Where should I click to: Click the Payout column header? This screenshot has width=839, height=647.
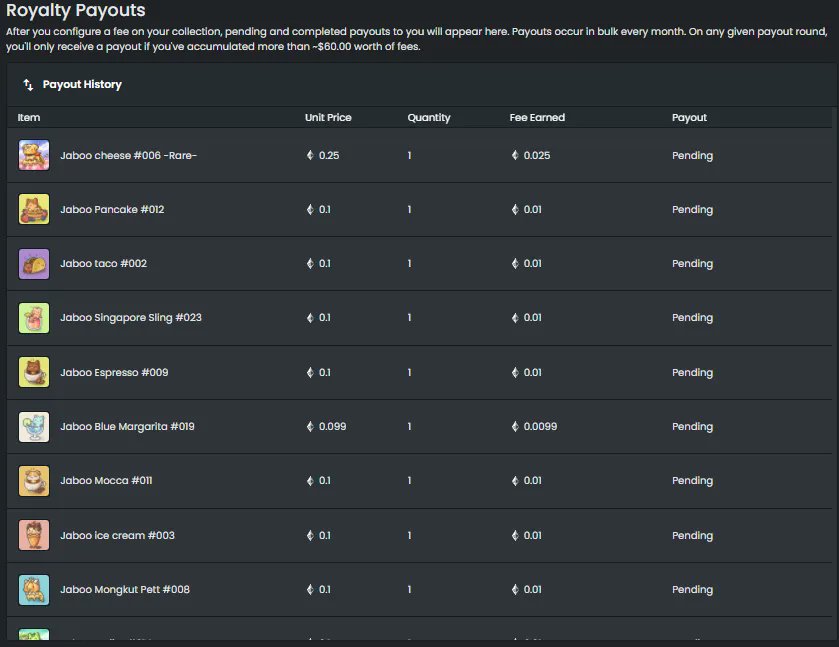tap(689, 118)
